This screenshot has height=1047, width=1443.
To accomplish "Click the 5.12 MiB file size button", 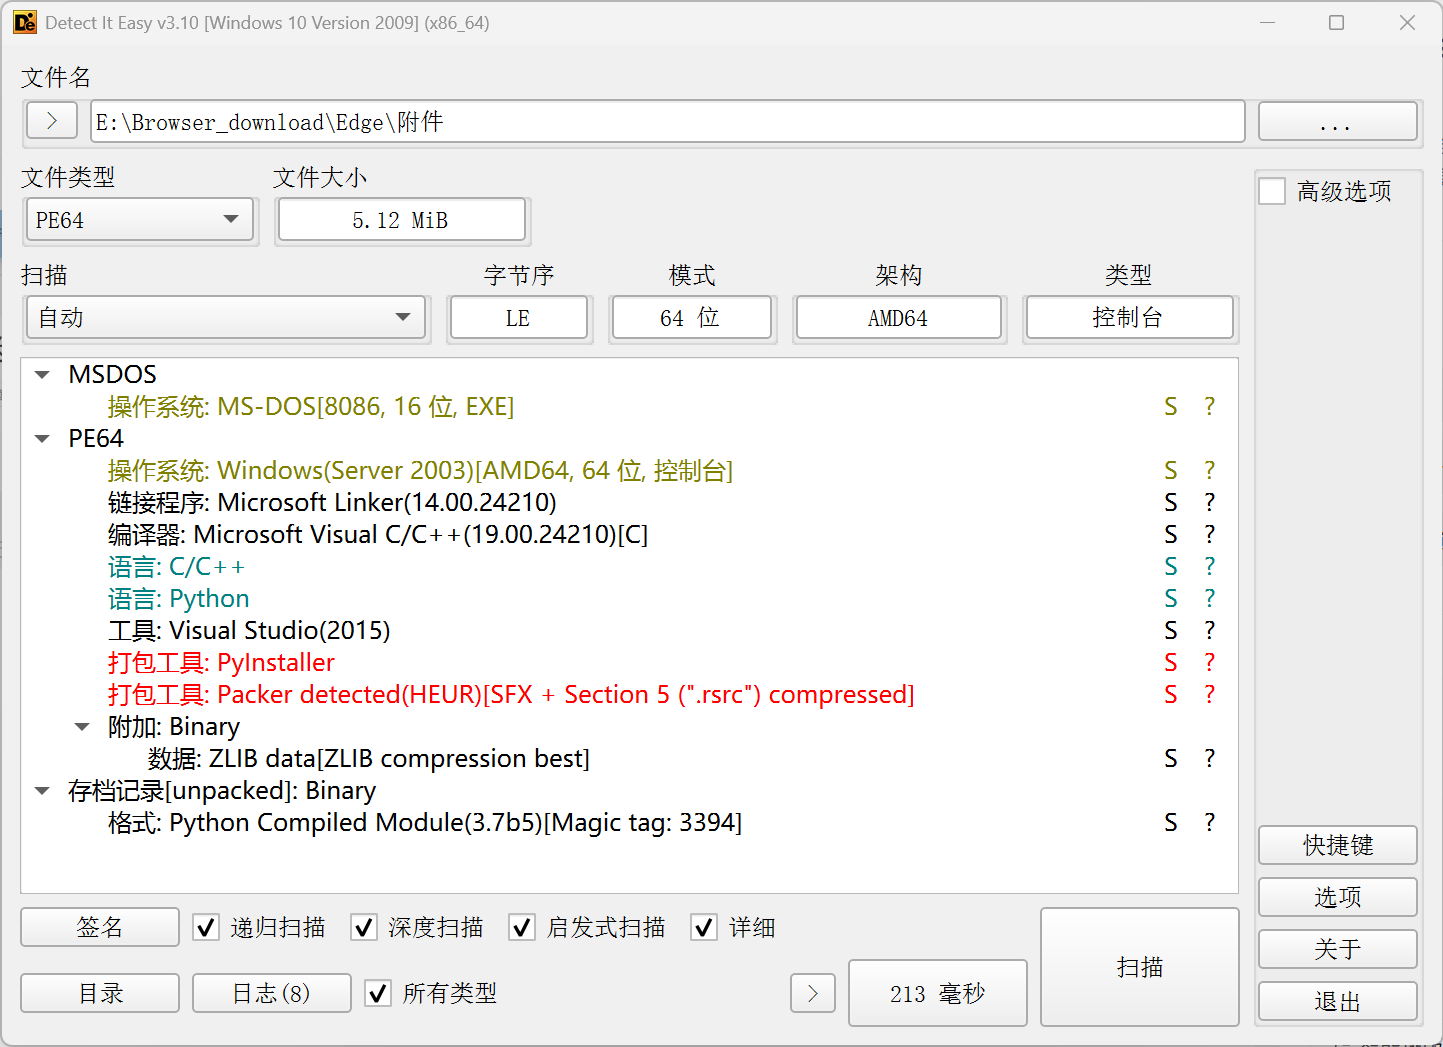I will point(401,220).
